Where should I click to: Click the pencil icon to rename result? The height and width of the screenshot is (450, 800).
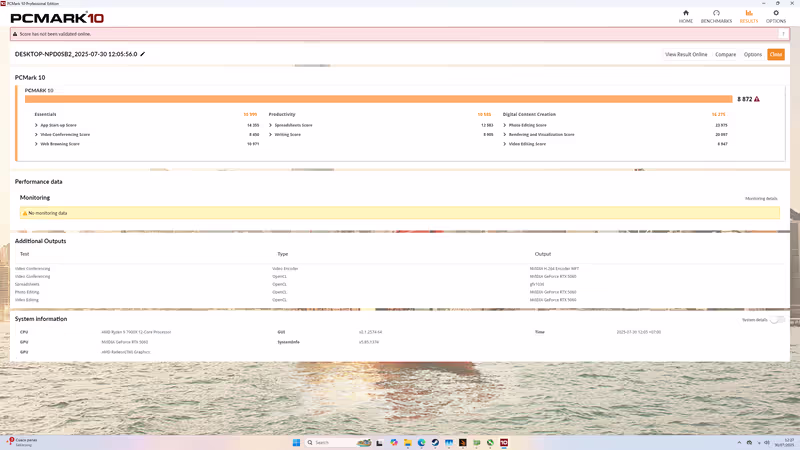143,54
